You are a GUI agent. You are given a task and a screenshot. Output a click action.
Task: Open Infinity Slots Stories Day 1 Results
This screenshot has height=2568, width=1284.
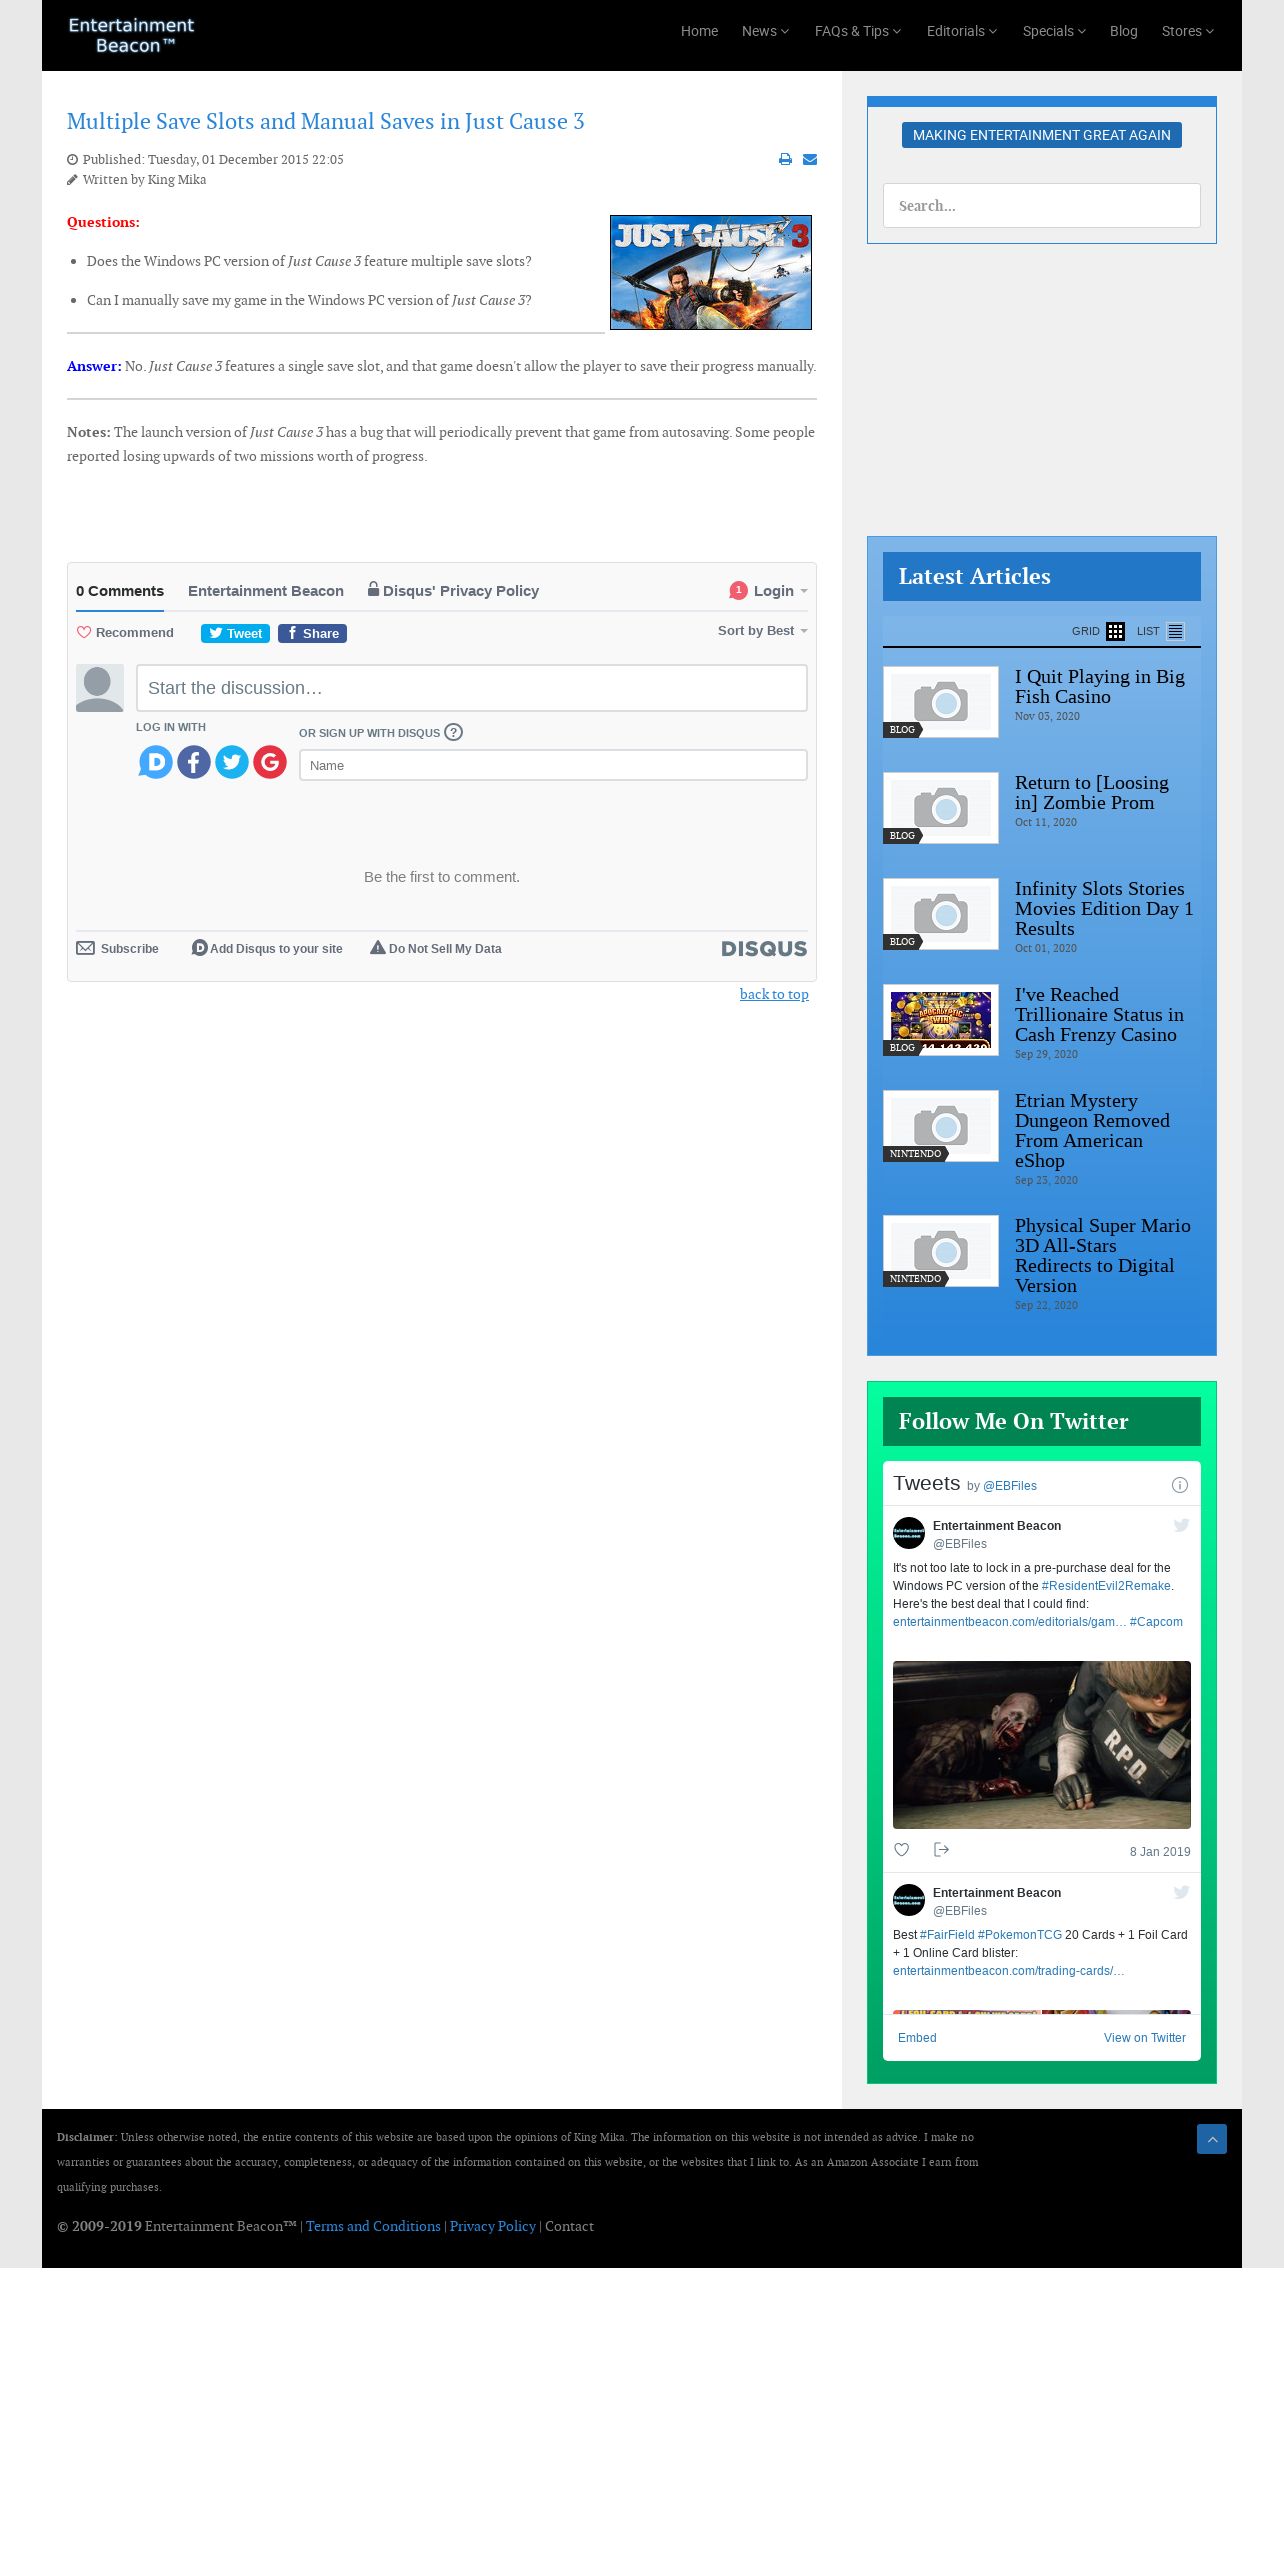(1104, 909)
